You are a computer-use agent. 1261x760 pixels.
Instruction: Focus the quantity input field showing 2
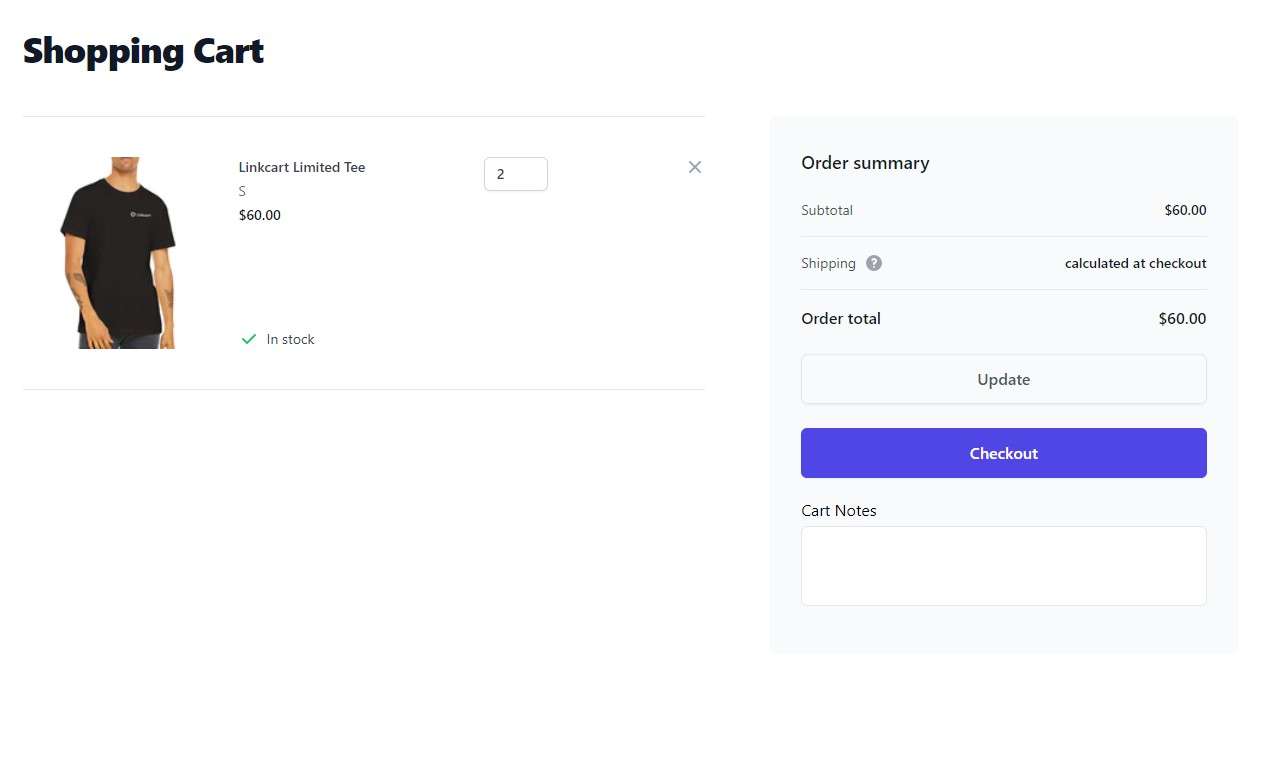(x=515, y=174)
